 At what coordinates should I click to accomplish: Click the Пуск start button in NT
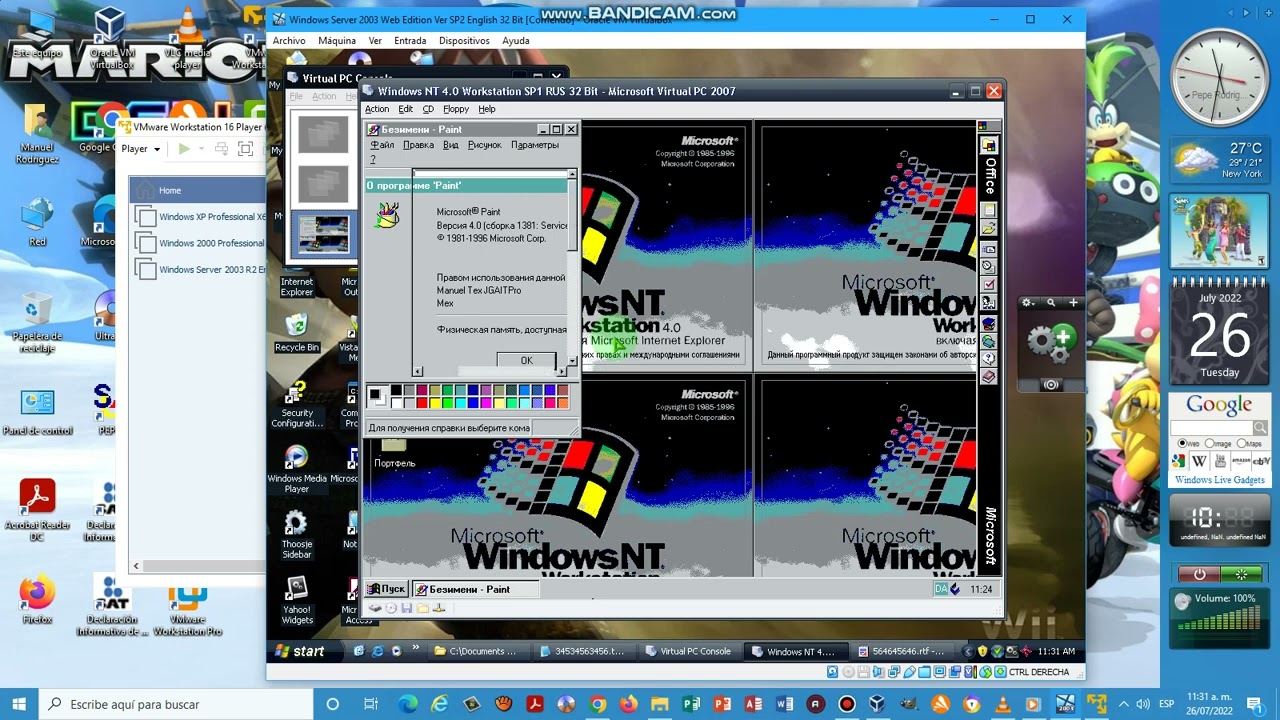pos(386,589)
